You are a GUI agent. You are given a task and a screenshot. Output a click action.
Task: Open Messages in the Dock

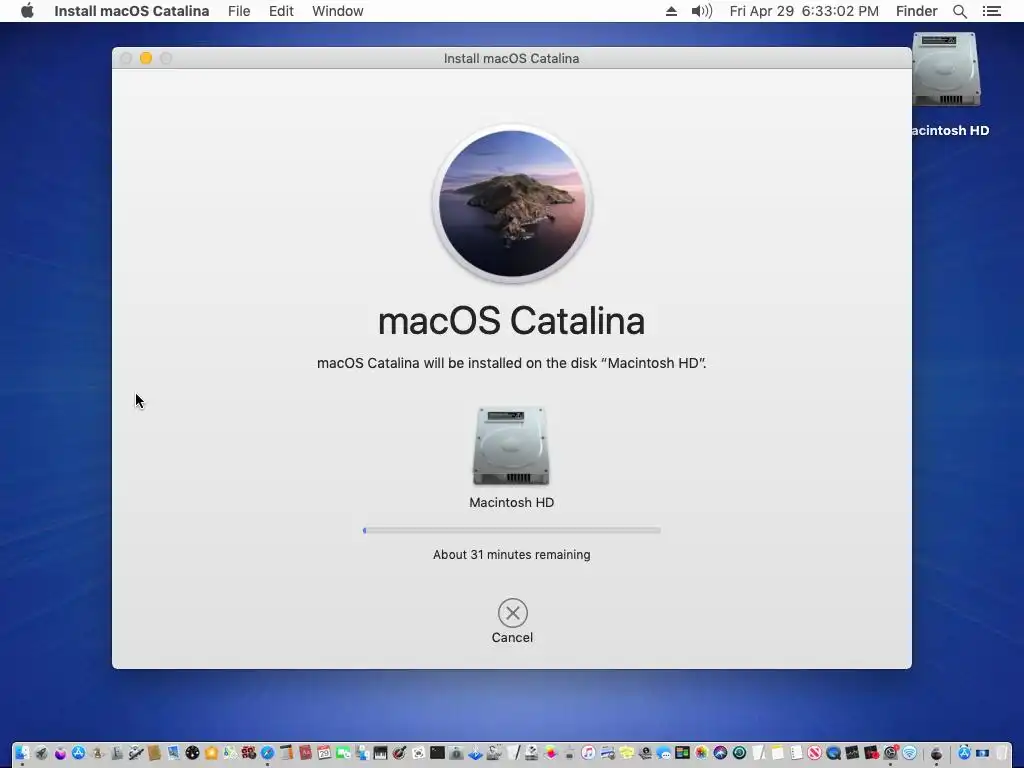click(x=664, y=753)
